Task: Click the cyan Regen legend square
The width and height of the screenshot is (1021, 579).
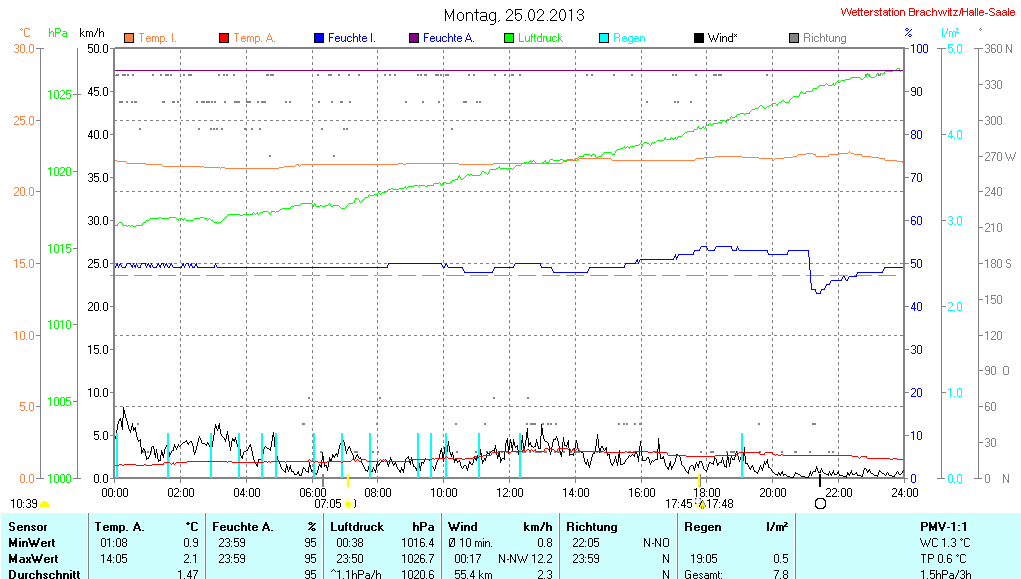Action: (x=604, y=39)
